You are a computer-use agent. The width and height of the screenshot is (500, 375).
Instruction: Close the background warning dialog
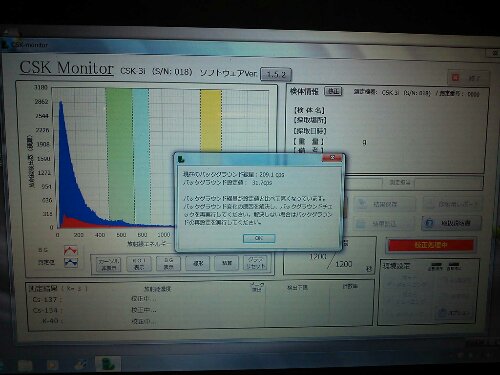coord(332,158)
